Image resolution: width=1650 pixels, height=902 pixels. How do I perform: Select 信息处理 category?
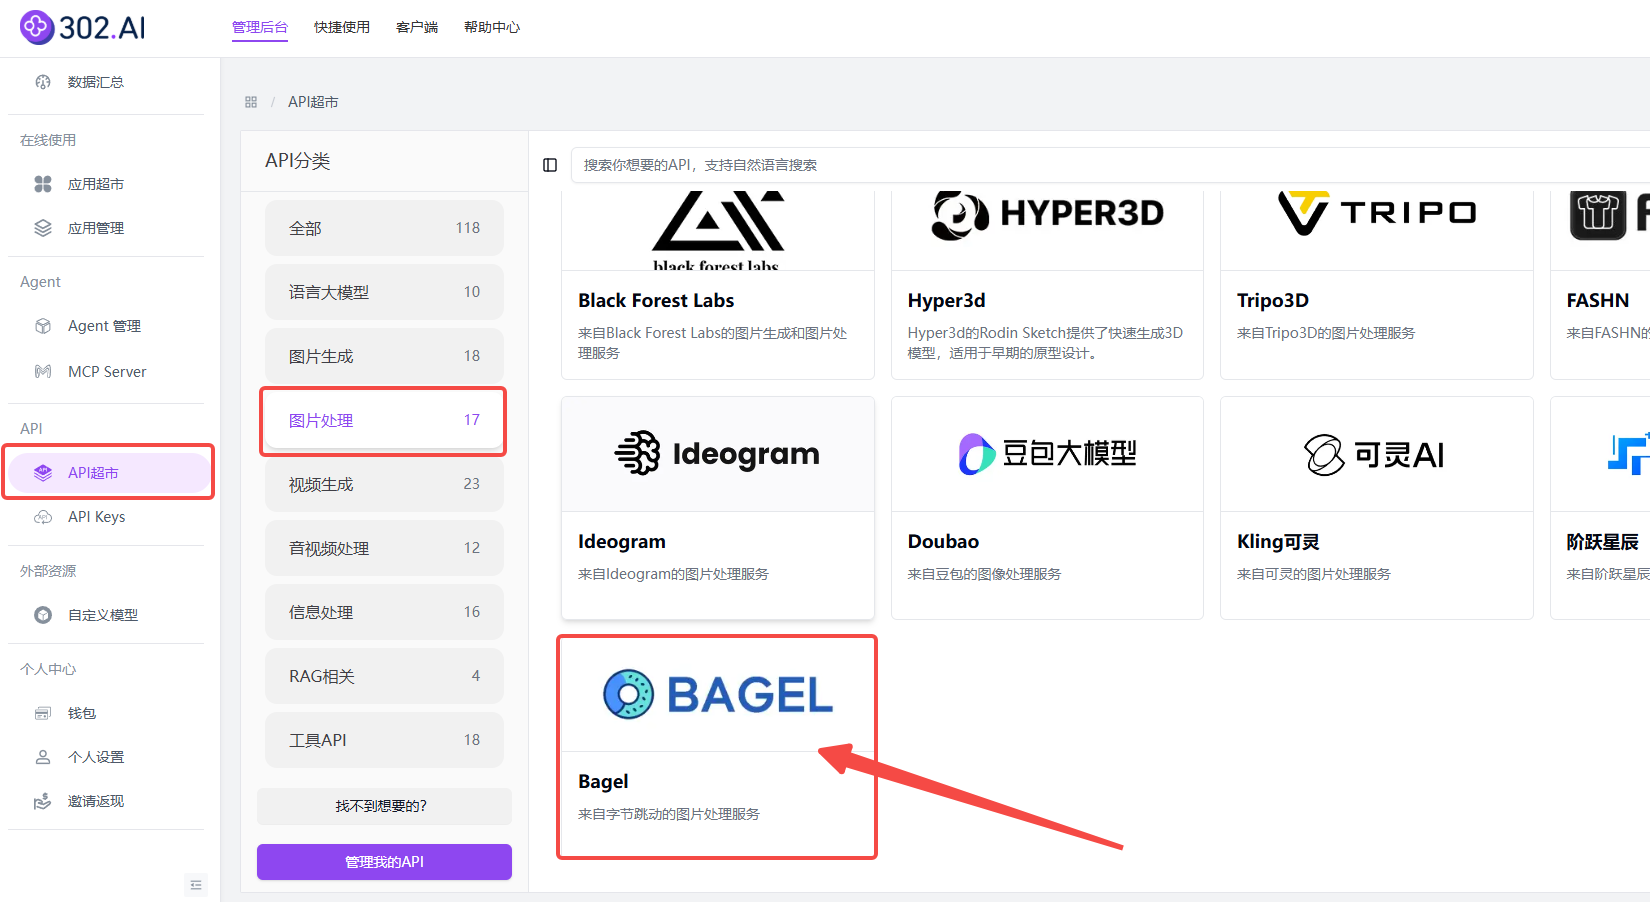tap(384, 612)
